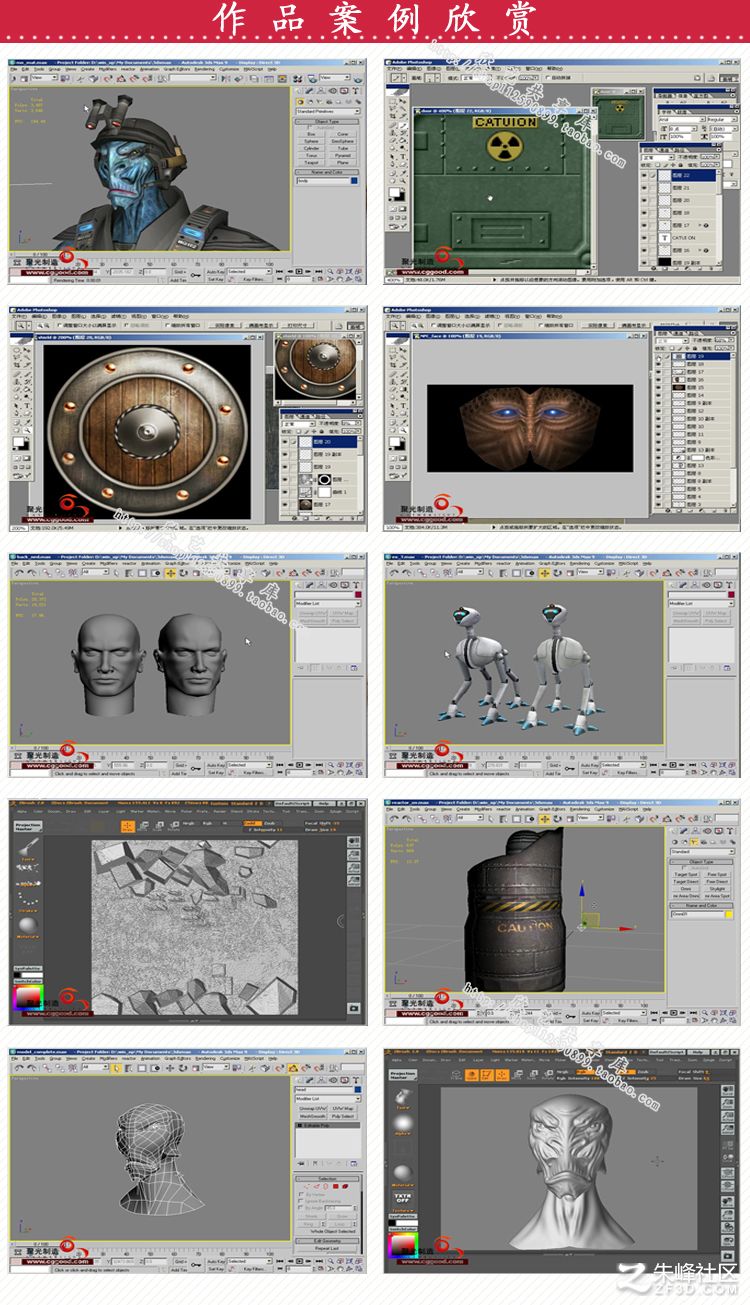The image size is (750, 1305).
Task: Click Projection Master in ZBrush rubble window
Action: (x=28, y=825)
